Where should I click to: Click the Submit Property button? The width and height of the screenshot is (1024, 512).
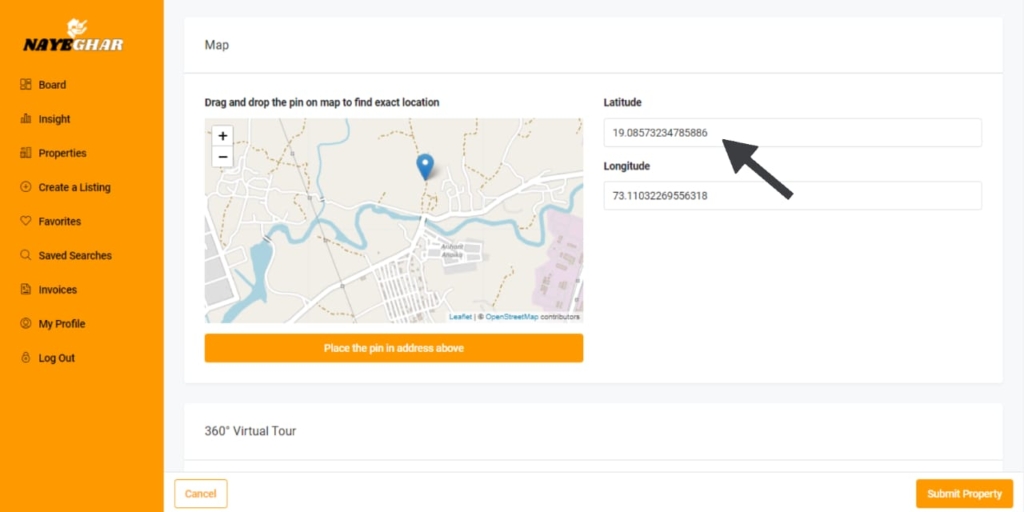click(x=964, y=494)
